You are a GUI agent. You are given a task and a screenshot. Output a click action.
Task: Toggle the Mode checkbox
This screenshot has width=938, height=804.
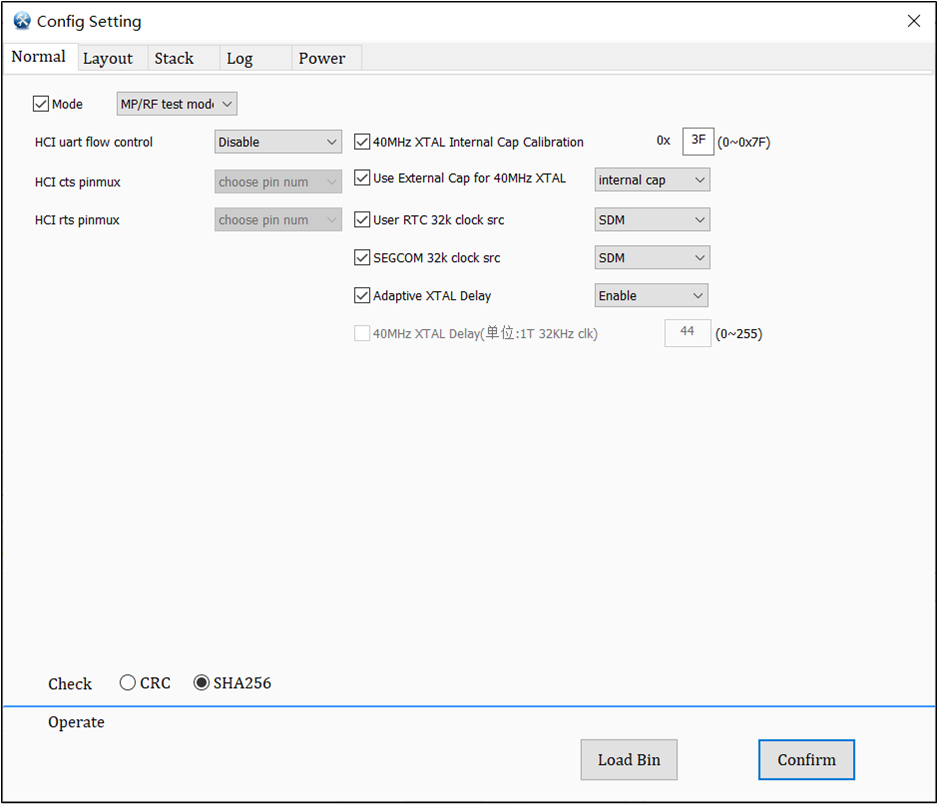[x=39, y=103]
